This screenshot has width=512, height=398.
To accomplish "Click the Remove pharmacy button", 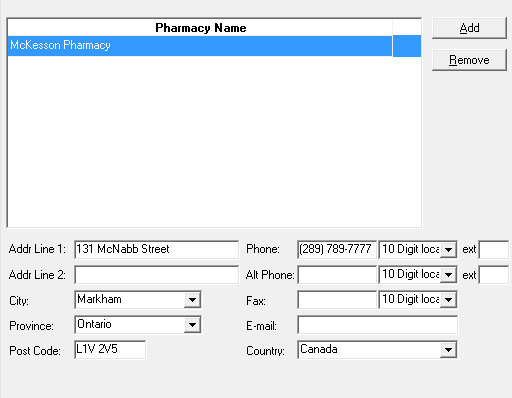I will [x=469, y=60].
